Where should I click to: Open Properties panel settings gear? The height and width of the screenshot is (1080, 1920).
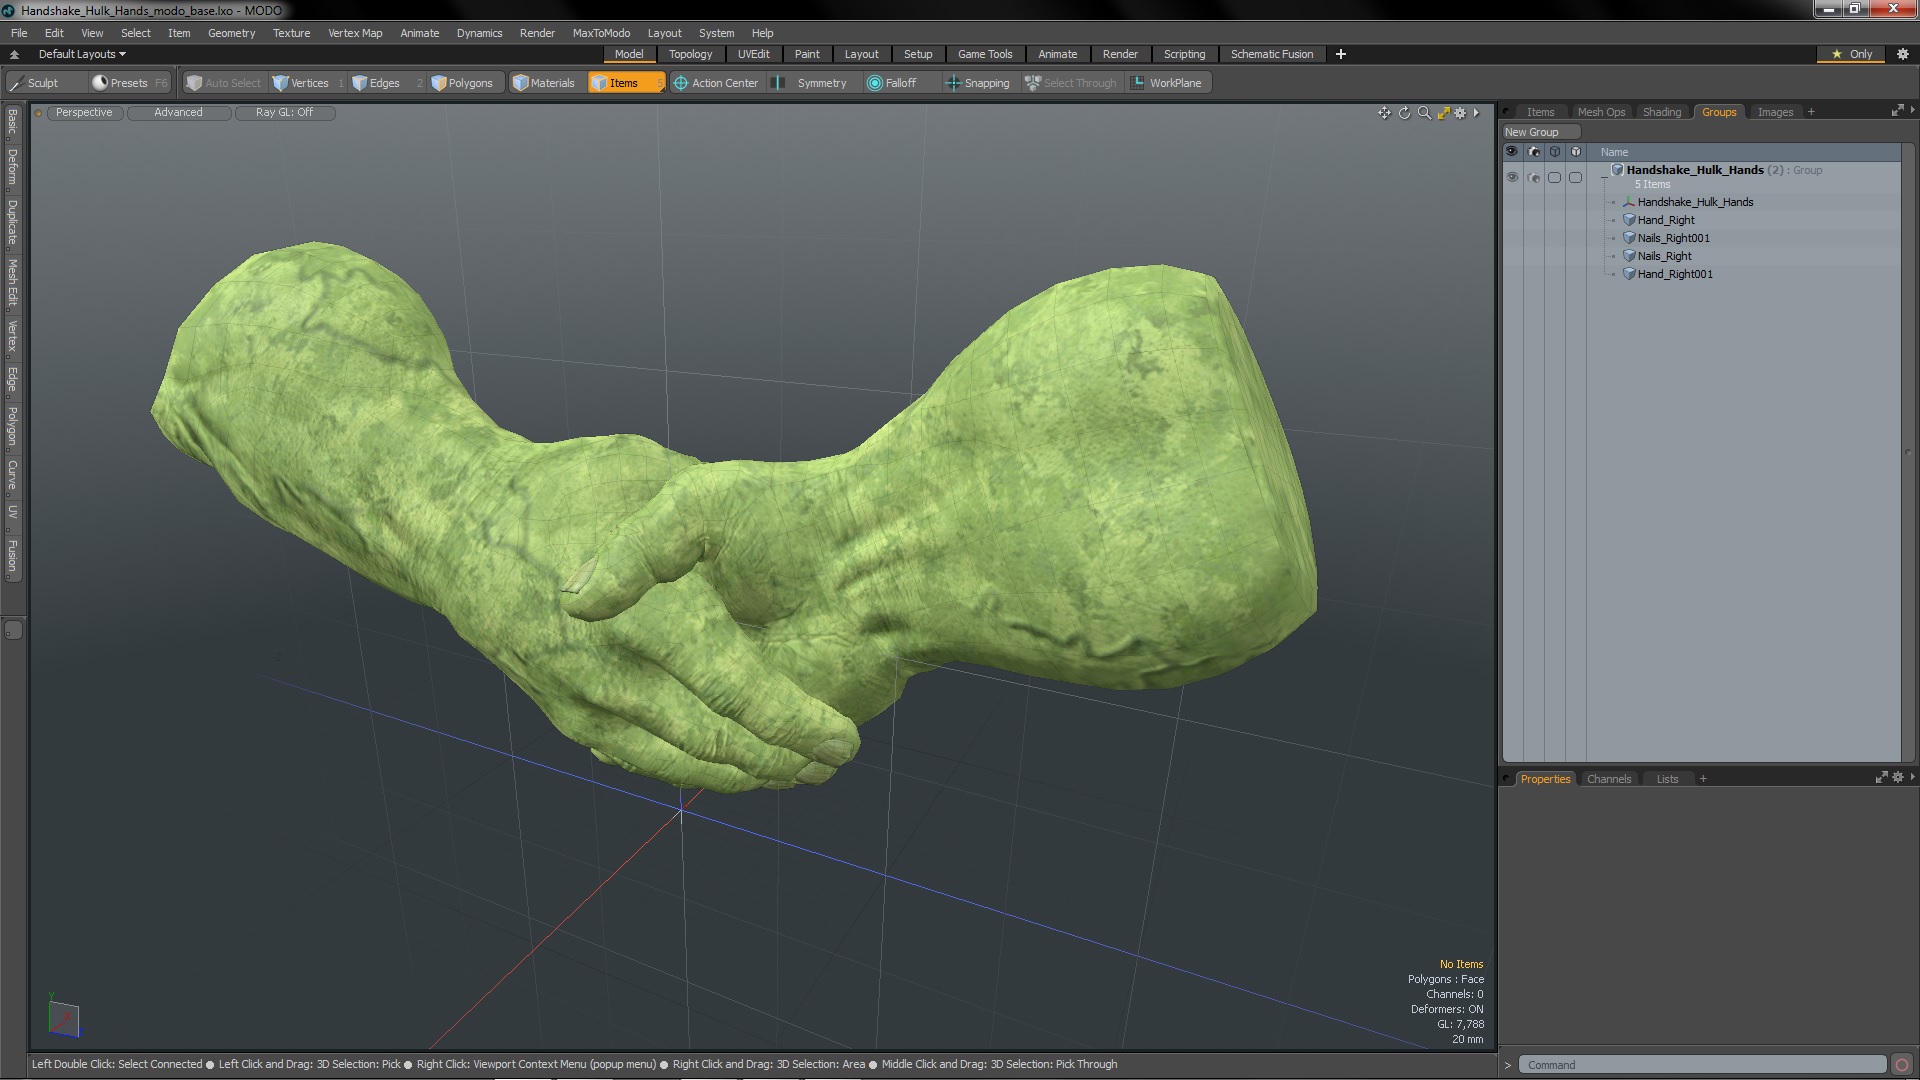(1898, 778)
